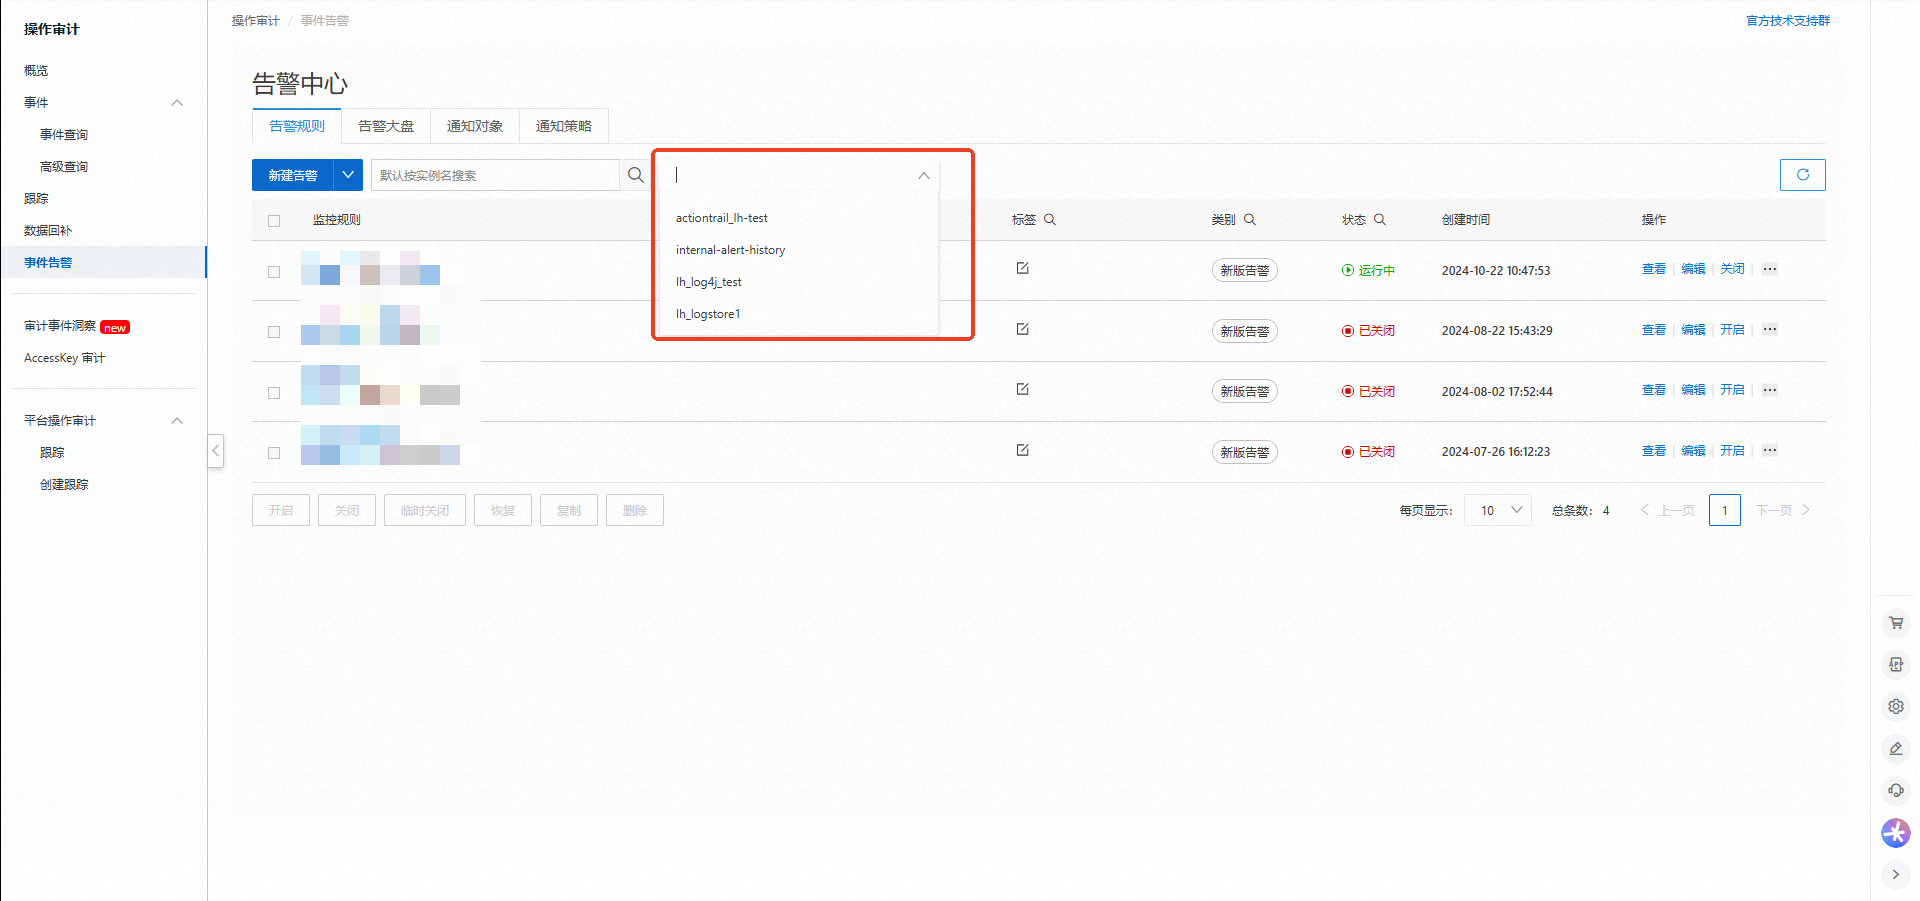Filter by 标签 using its search icon

(1050, 220)
